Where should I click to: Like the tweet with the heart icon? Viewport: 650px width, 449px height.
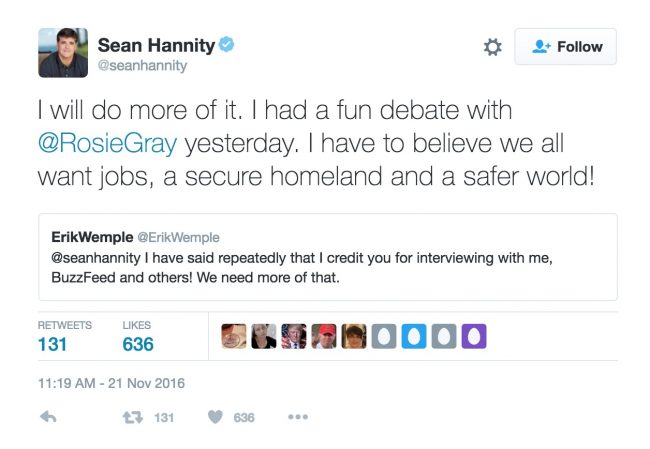[214, 417]
